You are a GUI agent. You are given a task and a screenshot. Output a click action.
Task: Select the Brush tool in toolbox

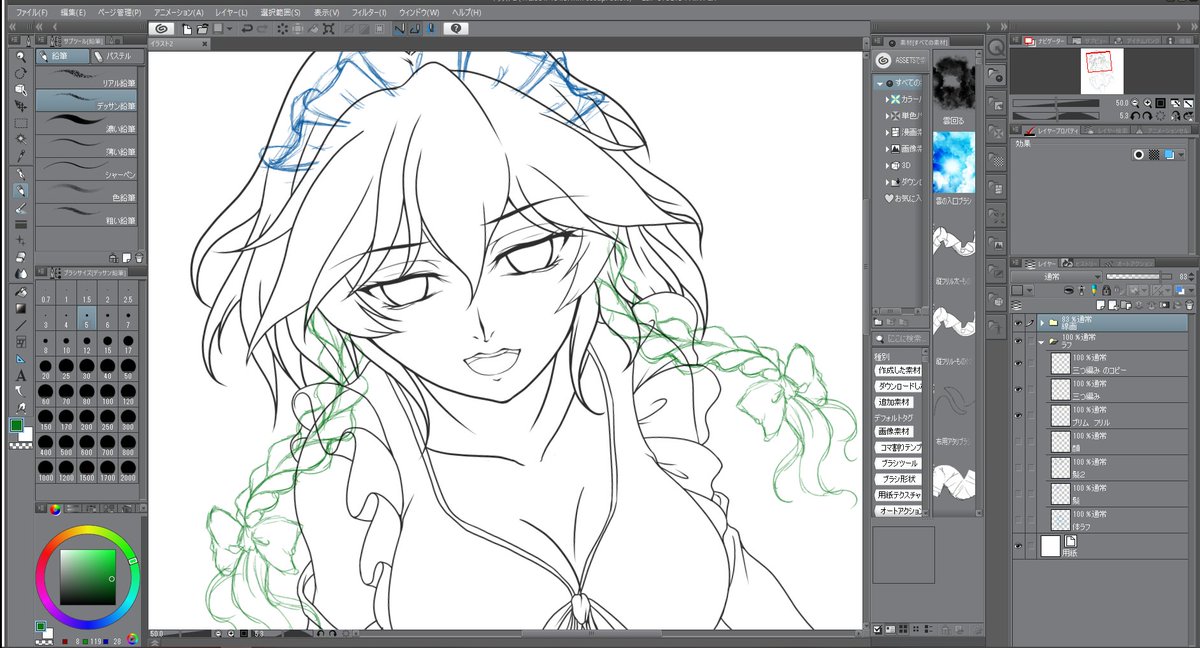coord(21,207)
